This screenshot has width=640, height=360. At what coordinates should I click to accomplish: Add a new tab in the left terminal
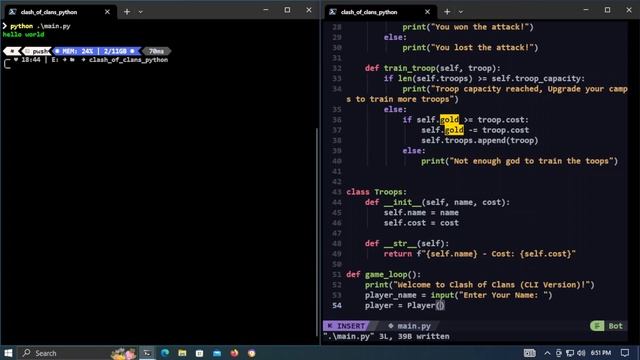tap(127, 12)
